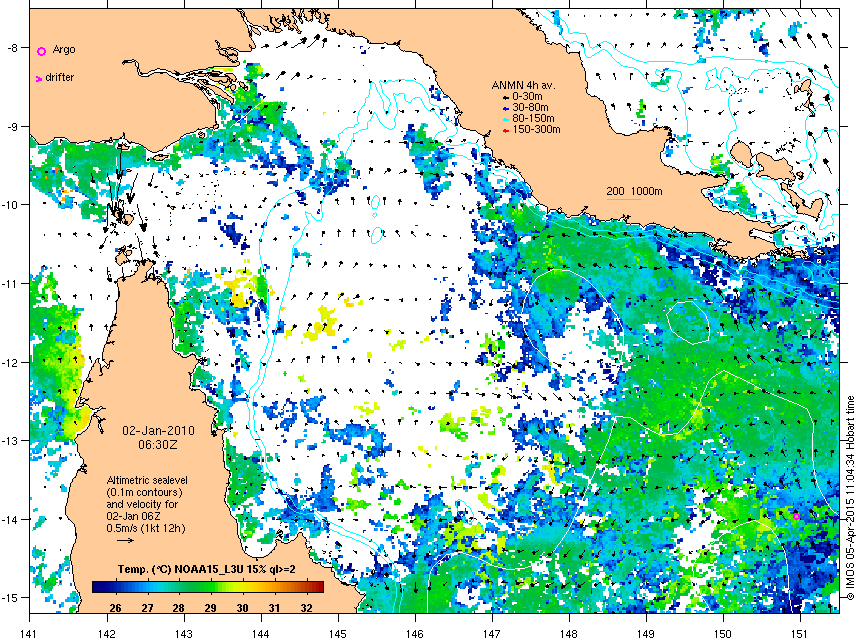Click the '06:30Z' time label
The width and height of the screenshot is (860, 640).
pos(158,445)
